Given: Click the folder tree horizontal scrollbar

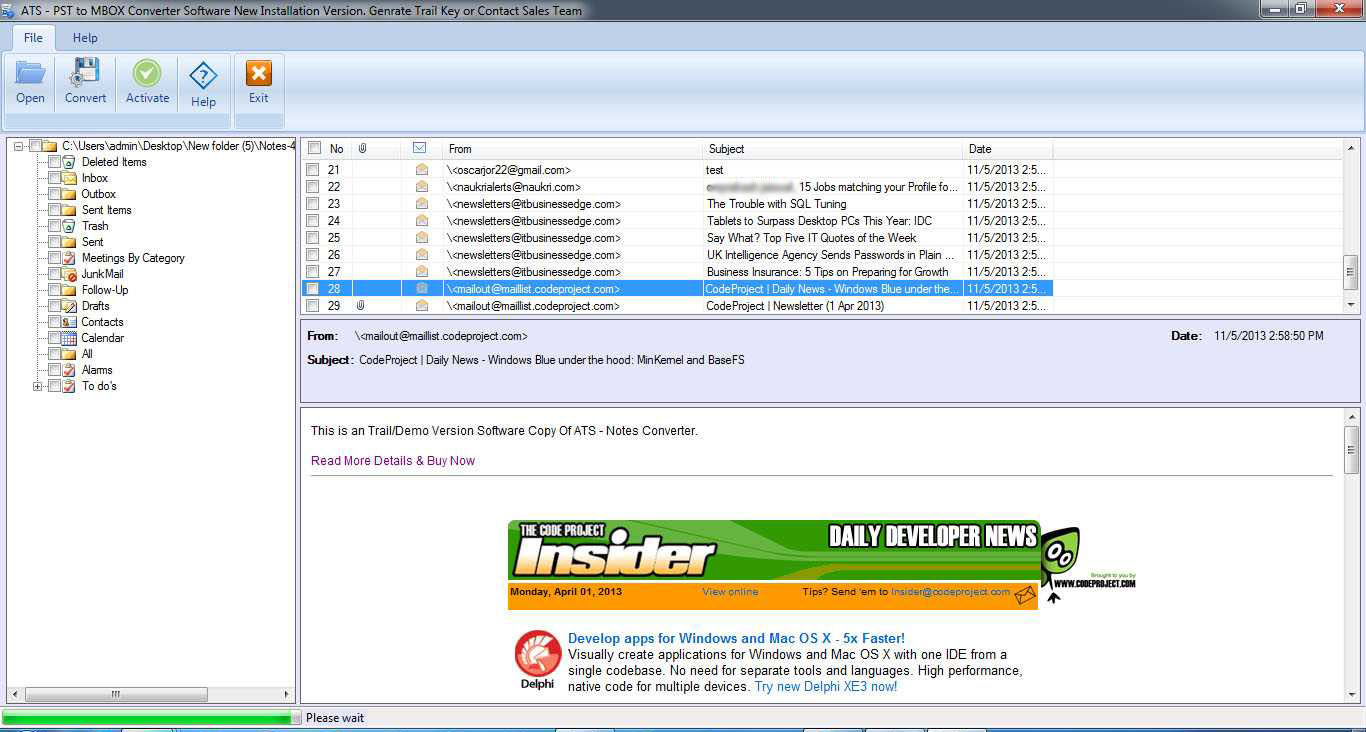Looking at the screenshot, I should [x=116, y=694].
